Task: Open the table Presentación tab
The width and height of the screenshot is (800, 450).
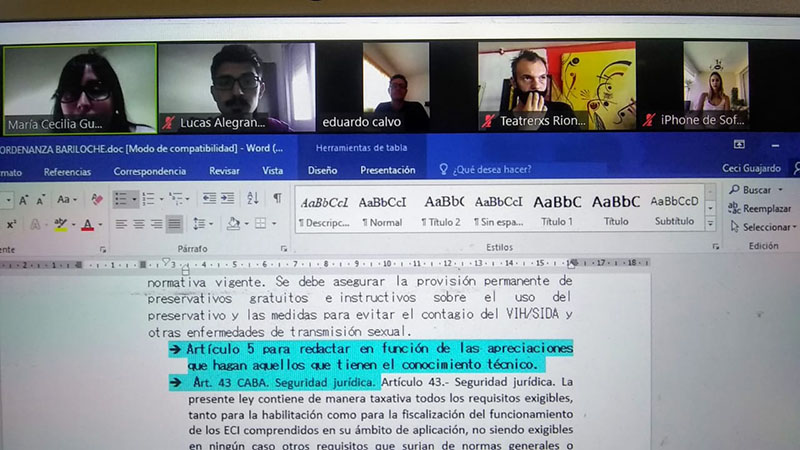Action: click(388, 170)
